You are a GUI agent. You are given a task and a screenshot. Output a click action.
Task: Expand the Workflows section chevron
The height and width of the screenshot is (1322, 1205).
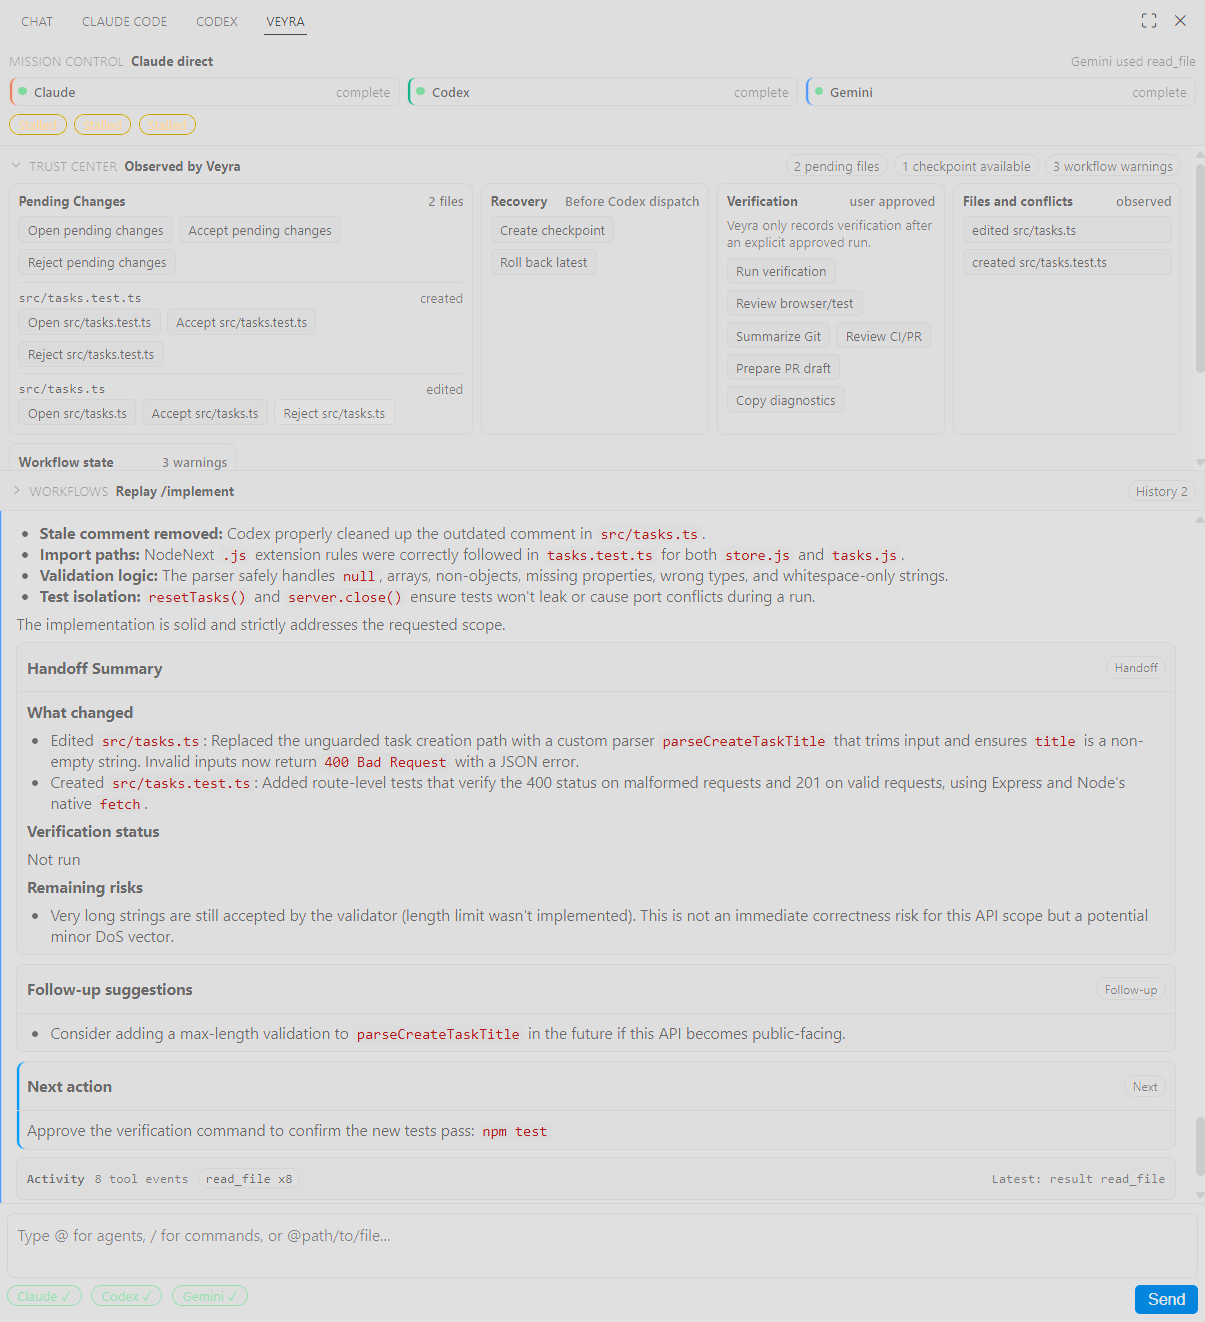[16, 491]
